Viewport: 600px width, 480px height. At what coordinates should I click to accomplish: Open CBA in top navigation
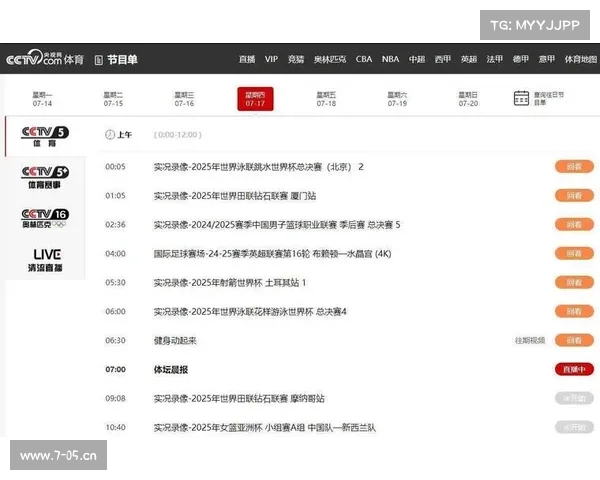point(364,59)
